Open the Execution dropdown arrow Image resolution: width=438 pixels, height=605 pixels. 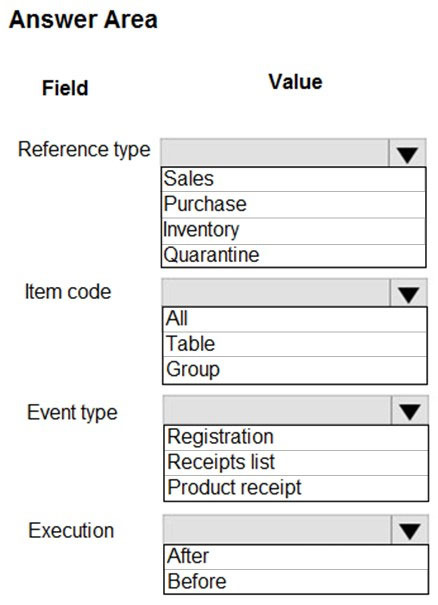[410, 530]
